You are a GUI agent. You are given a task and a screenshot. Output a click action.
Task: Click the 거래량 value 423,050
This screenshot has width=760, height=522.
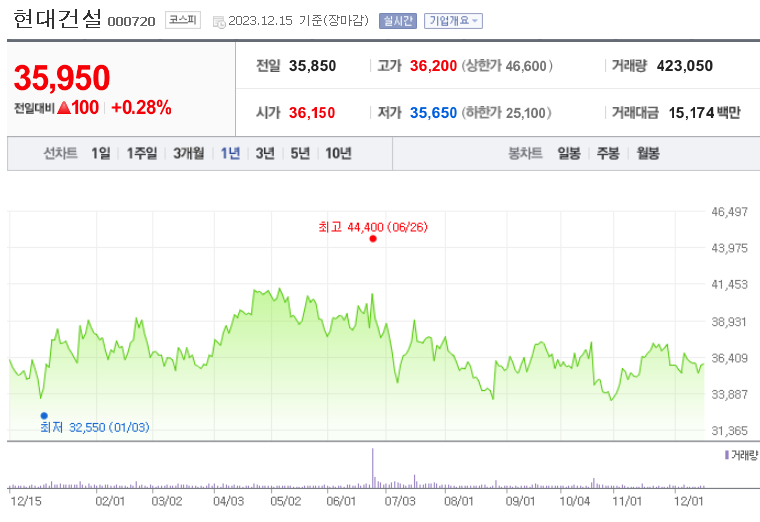685,66
